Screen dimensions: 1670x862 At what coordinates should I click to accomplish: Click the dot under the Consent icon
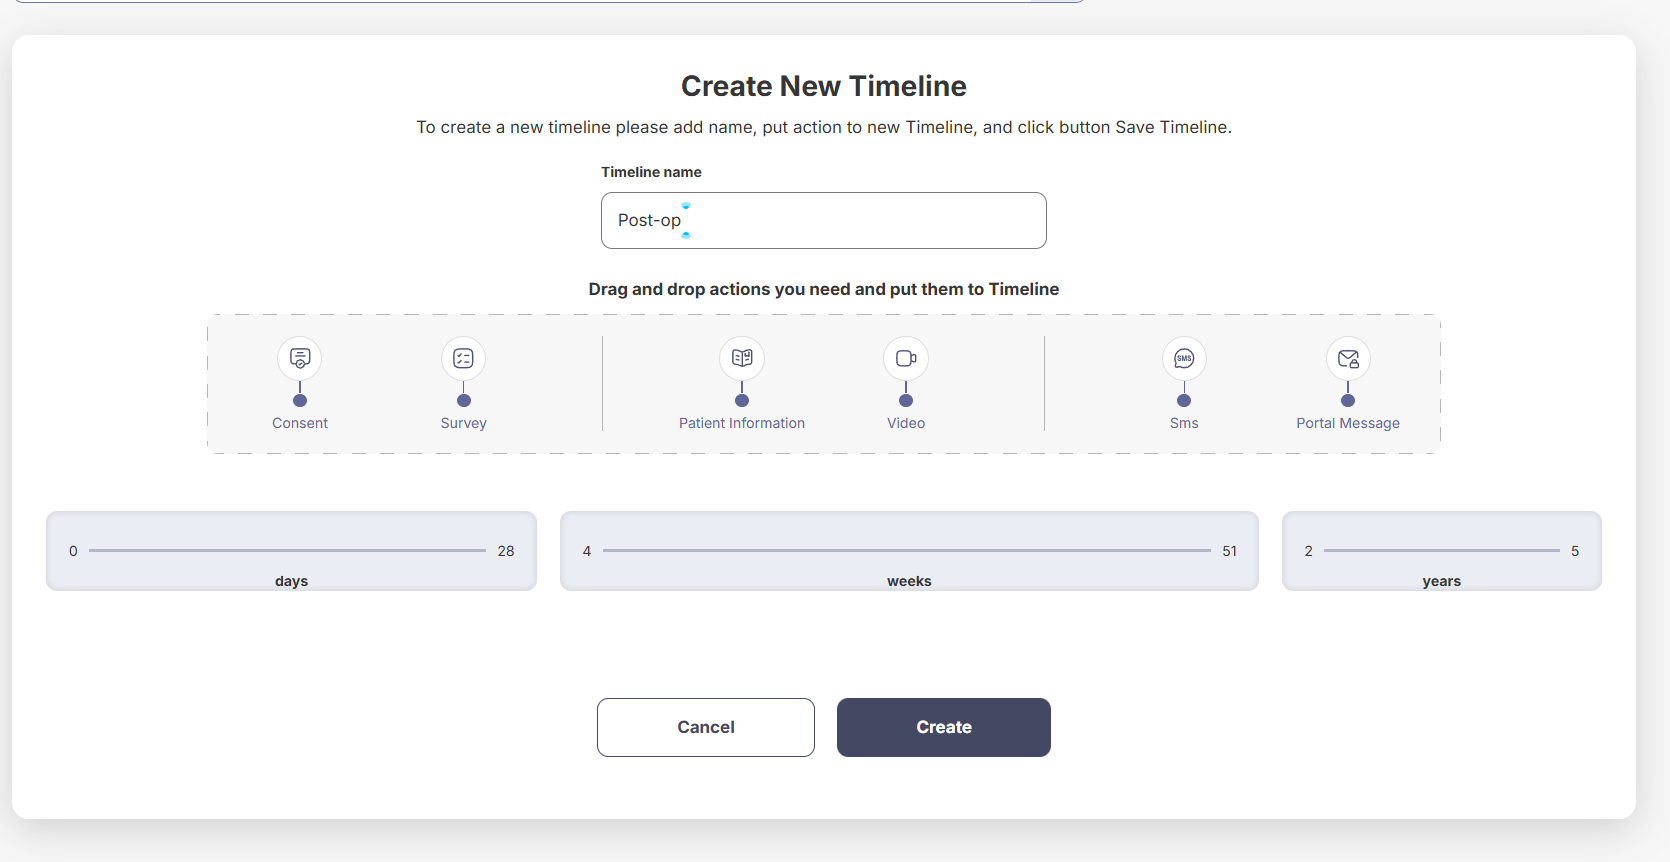click(300, 400)
